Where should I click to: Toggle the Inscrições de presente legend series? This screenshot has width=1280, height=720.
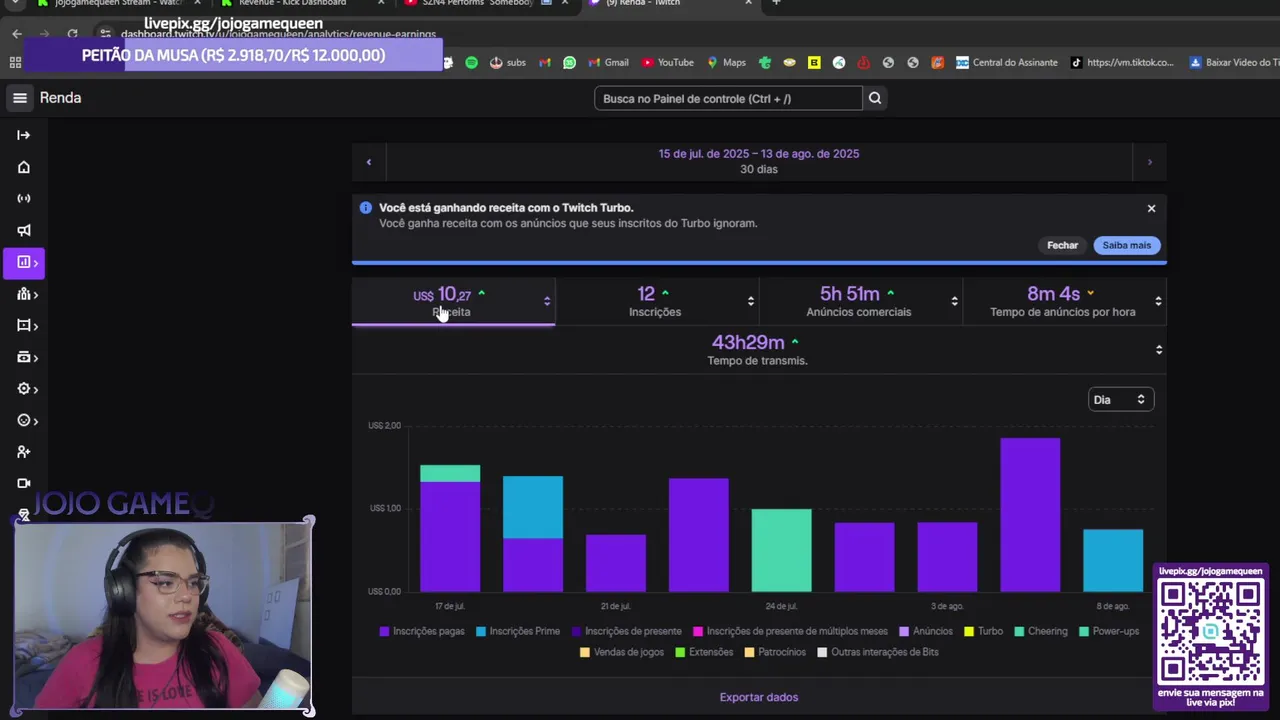[x=626, y=631]
